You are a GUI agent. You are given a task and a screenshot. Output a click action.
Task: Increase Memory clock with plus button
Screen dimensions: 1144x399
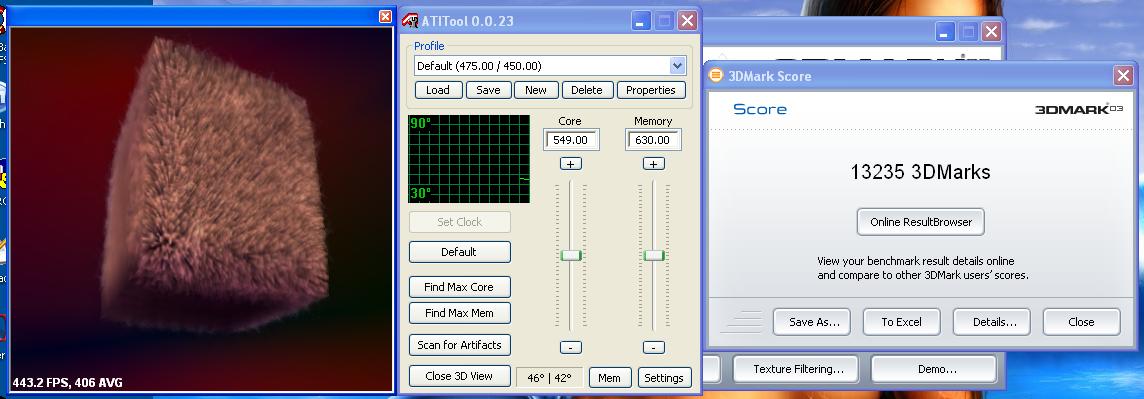(x=654, y=164)
